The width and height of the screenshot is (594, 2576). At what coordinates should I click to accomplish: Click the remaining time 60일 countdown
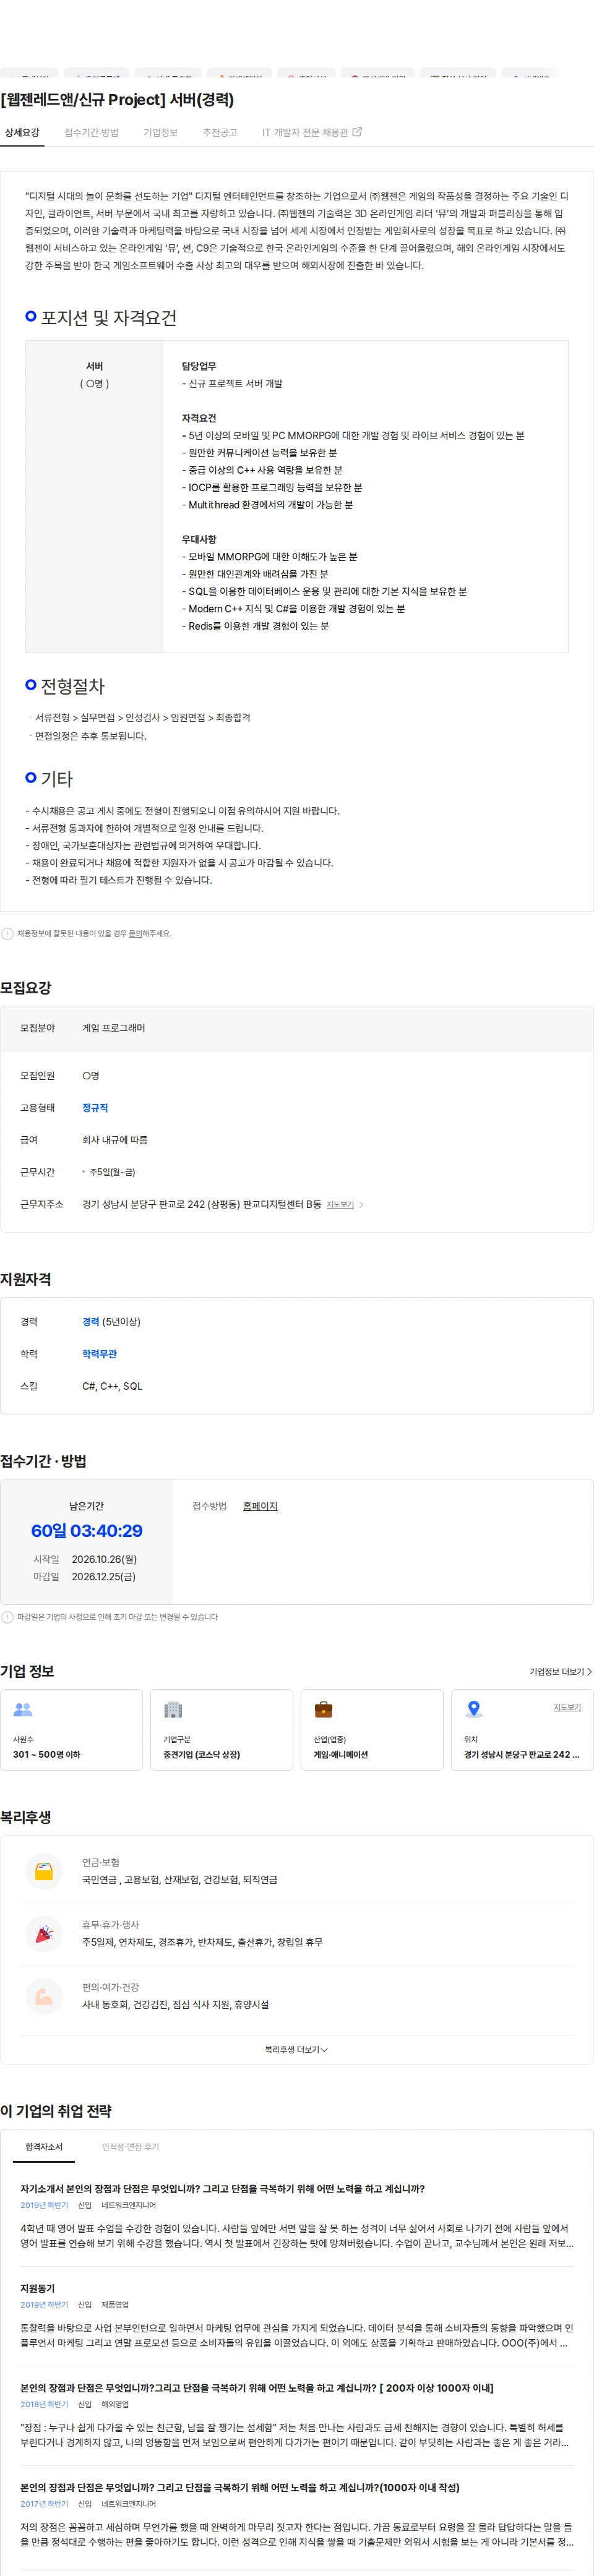(x=87, y=1531)
